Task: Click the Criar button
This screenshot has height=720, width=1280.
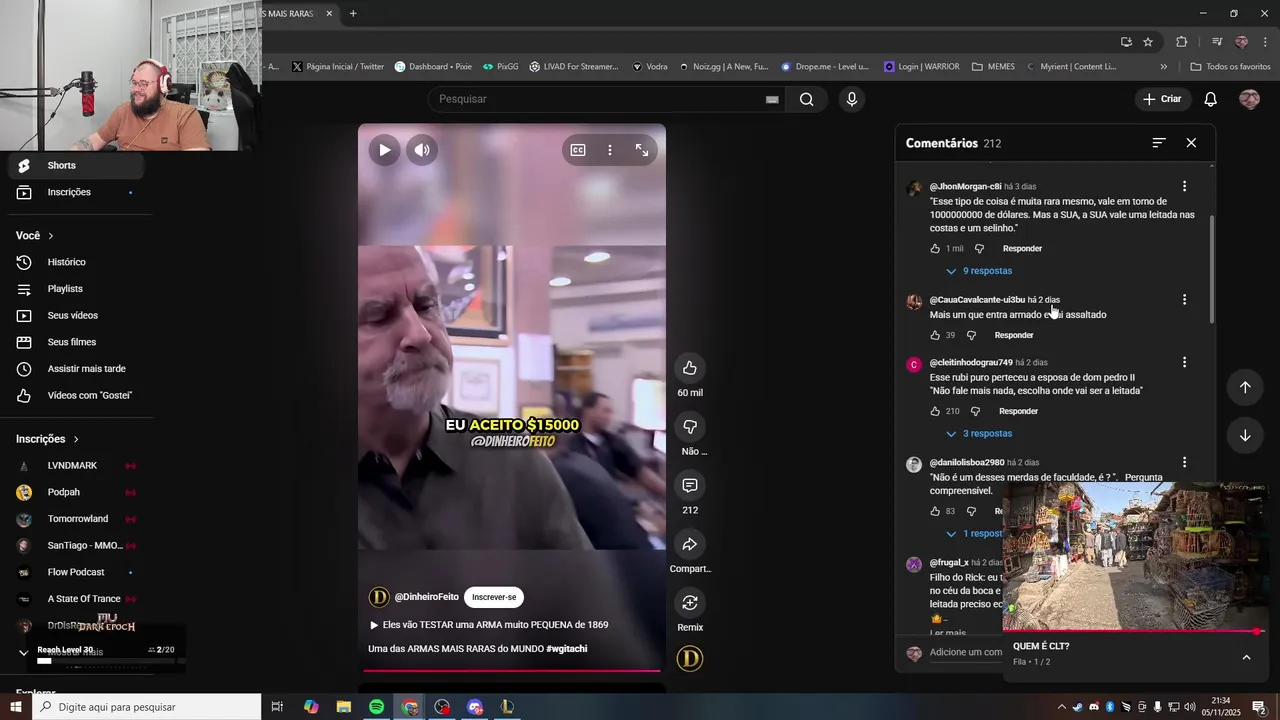Action: click(1162, 99)
